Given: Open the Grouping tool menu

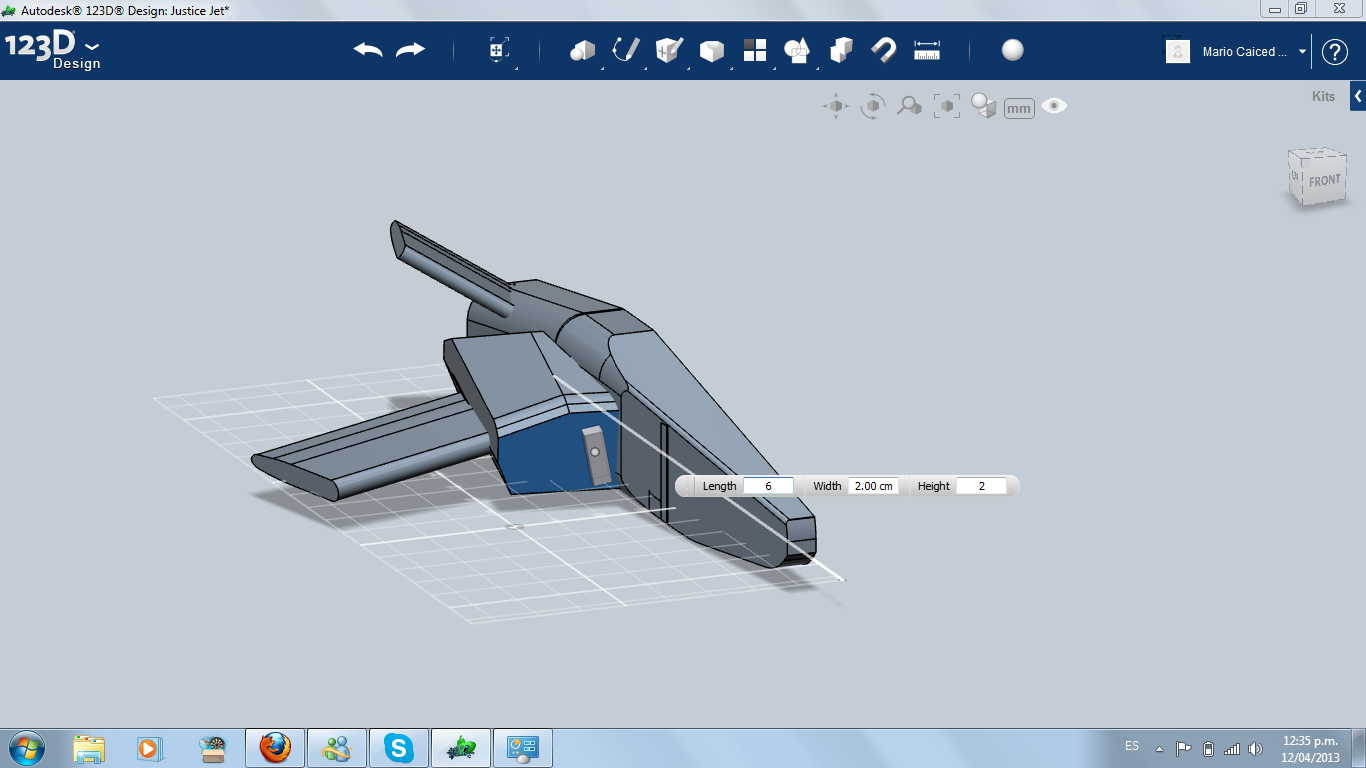Looking at the screenshot, I should (x=797, y=50).
